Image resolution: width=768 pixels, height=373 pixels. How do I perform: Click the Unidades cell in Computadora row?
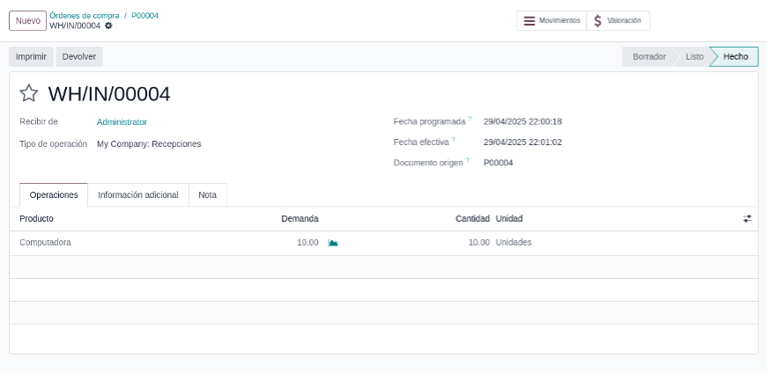(514, 243)
